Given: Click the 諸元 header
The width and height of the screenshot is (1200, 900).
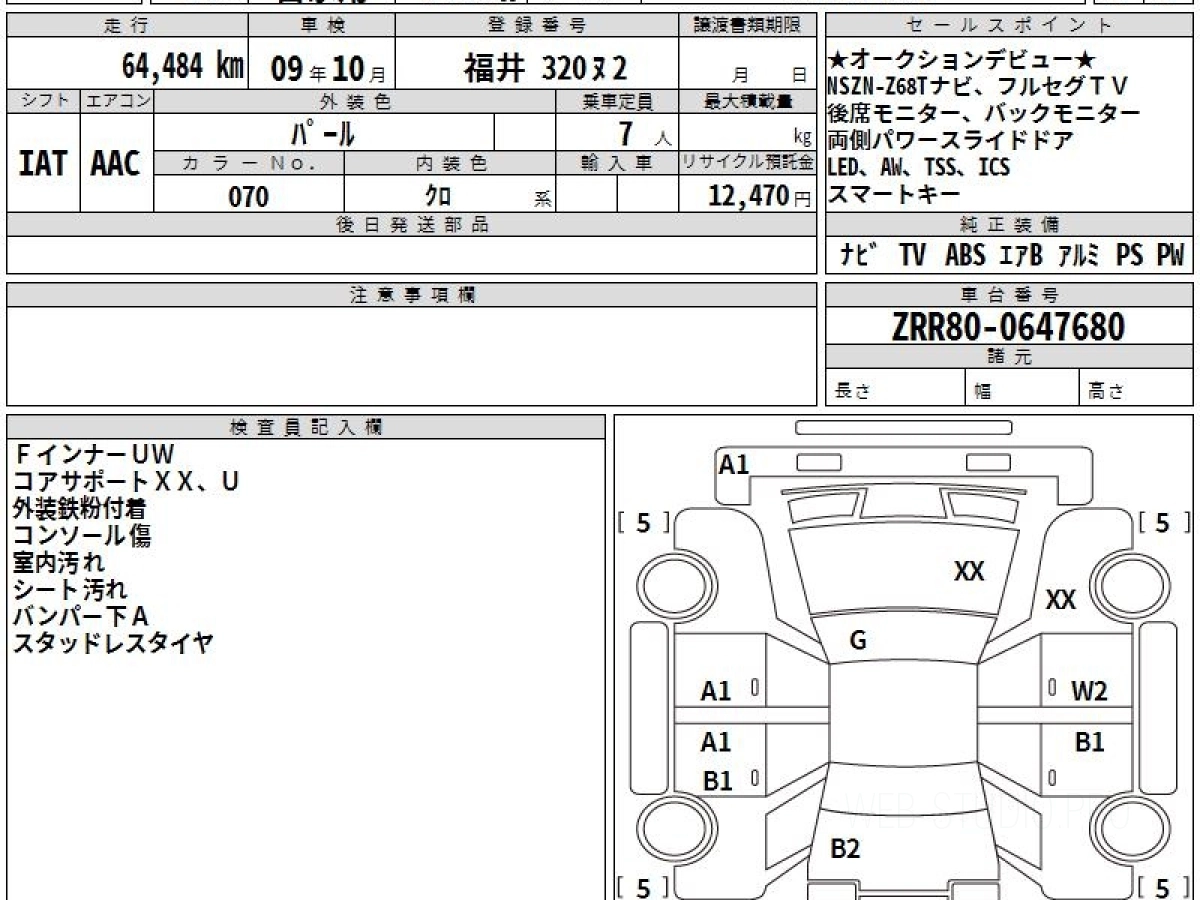Looking at the screenshot, I should click(x=1009, y=358).
